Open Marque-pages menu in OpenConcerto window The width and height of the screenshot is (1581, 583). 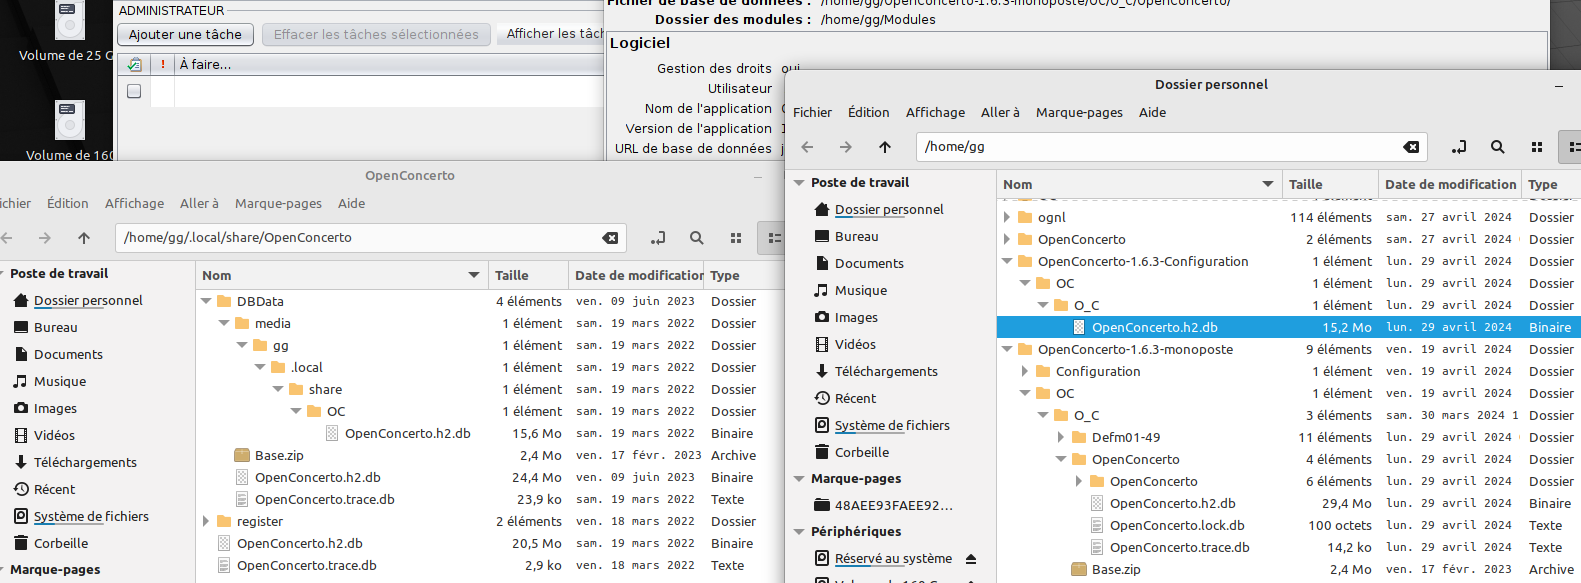click(278, 203)
